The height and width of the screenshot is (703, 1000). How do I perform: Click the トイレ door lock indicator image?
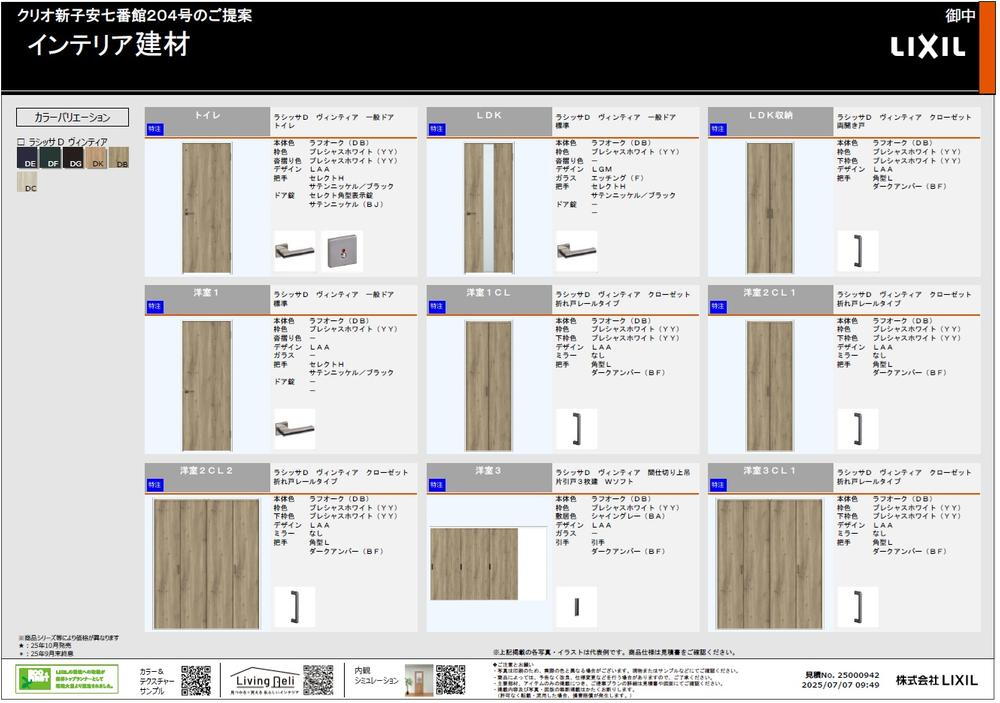342,251
